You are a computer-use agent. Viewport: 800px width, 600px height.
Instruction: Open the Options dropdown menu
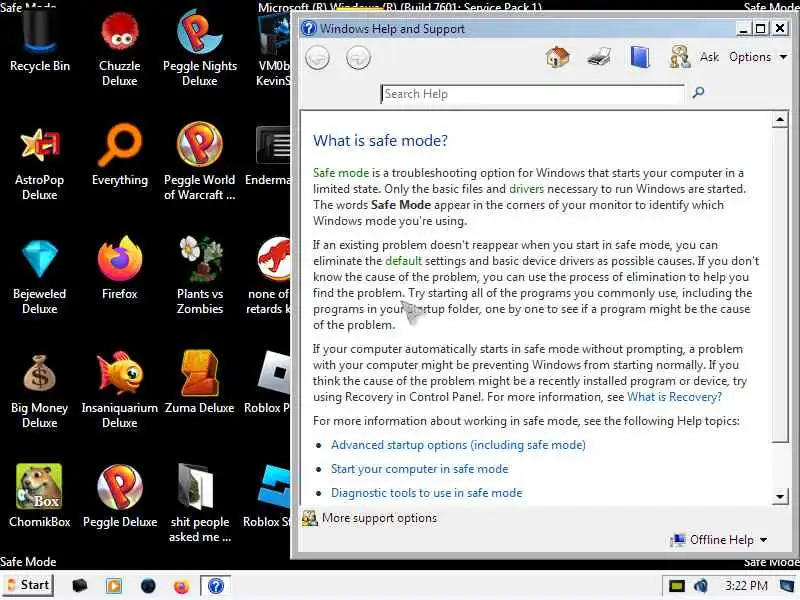click(758, 57)
